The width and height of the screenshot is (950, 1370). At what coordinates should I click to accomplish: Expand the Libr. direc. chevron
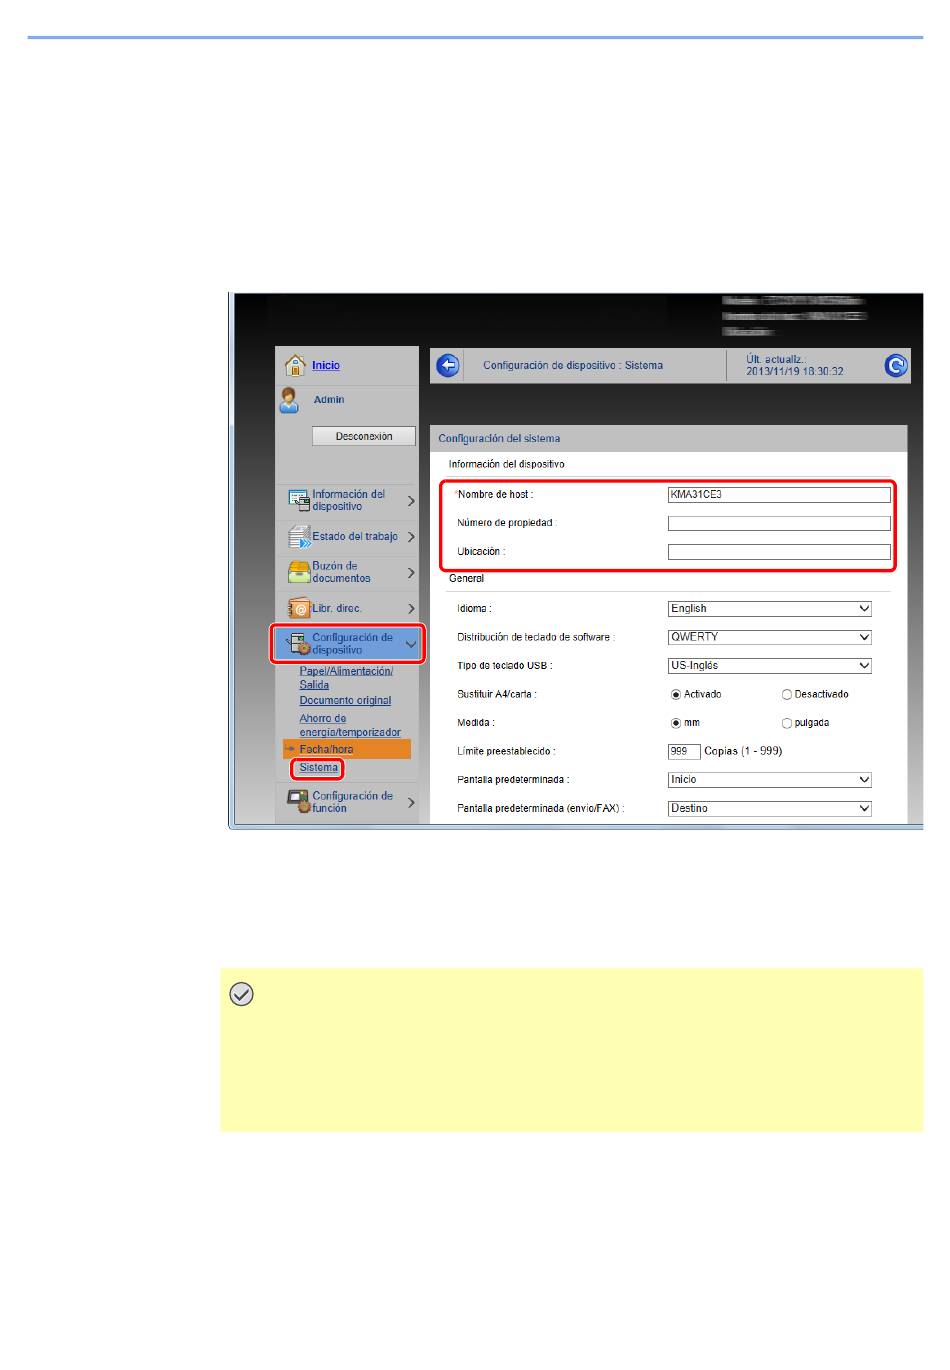[411, 609]
